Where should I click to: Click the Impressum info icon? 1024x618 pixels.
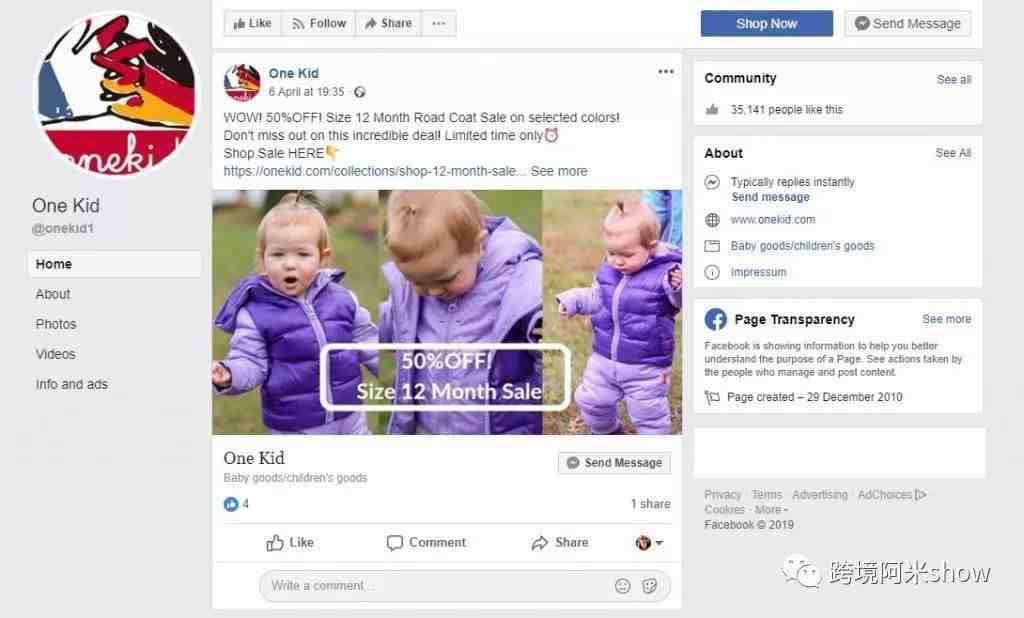tap(712, 272)
